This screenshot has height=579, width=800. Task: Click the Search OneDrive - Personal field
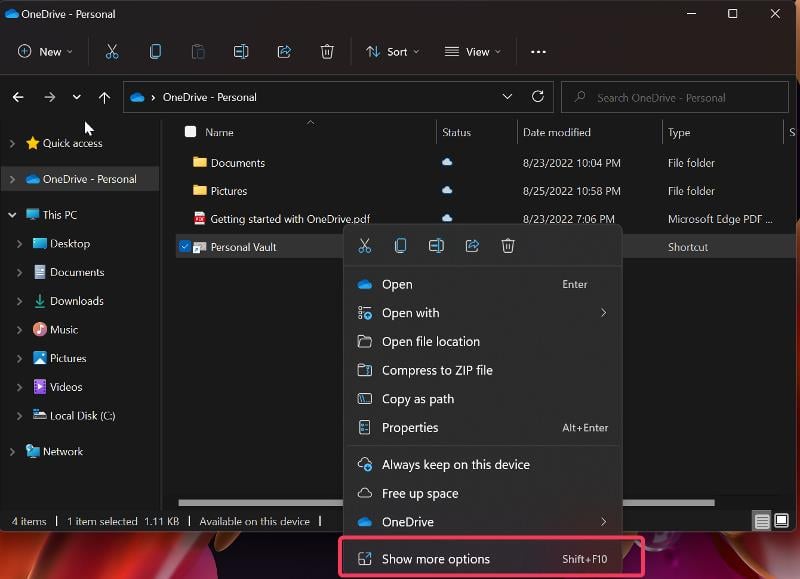(x=674, y=97)
